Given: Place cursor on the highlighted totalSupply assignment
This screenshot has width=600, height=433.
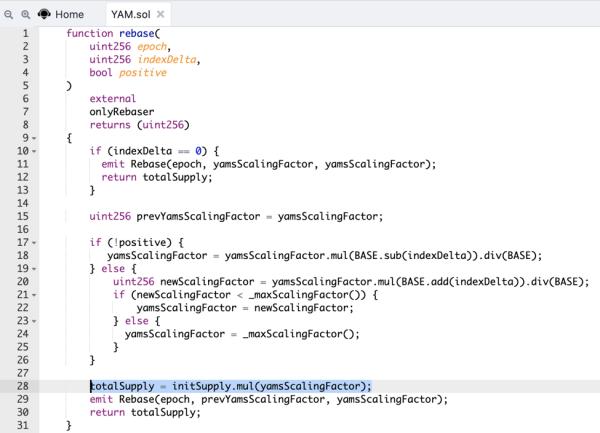Looking at the screenshot, I should pyautogui.click(x=230, y=385).
